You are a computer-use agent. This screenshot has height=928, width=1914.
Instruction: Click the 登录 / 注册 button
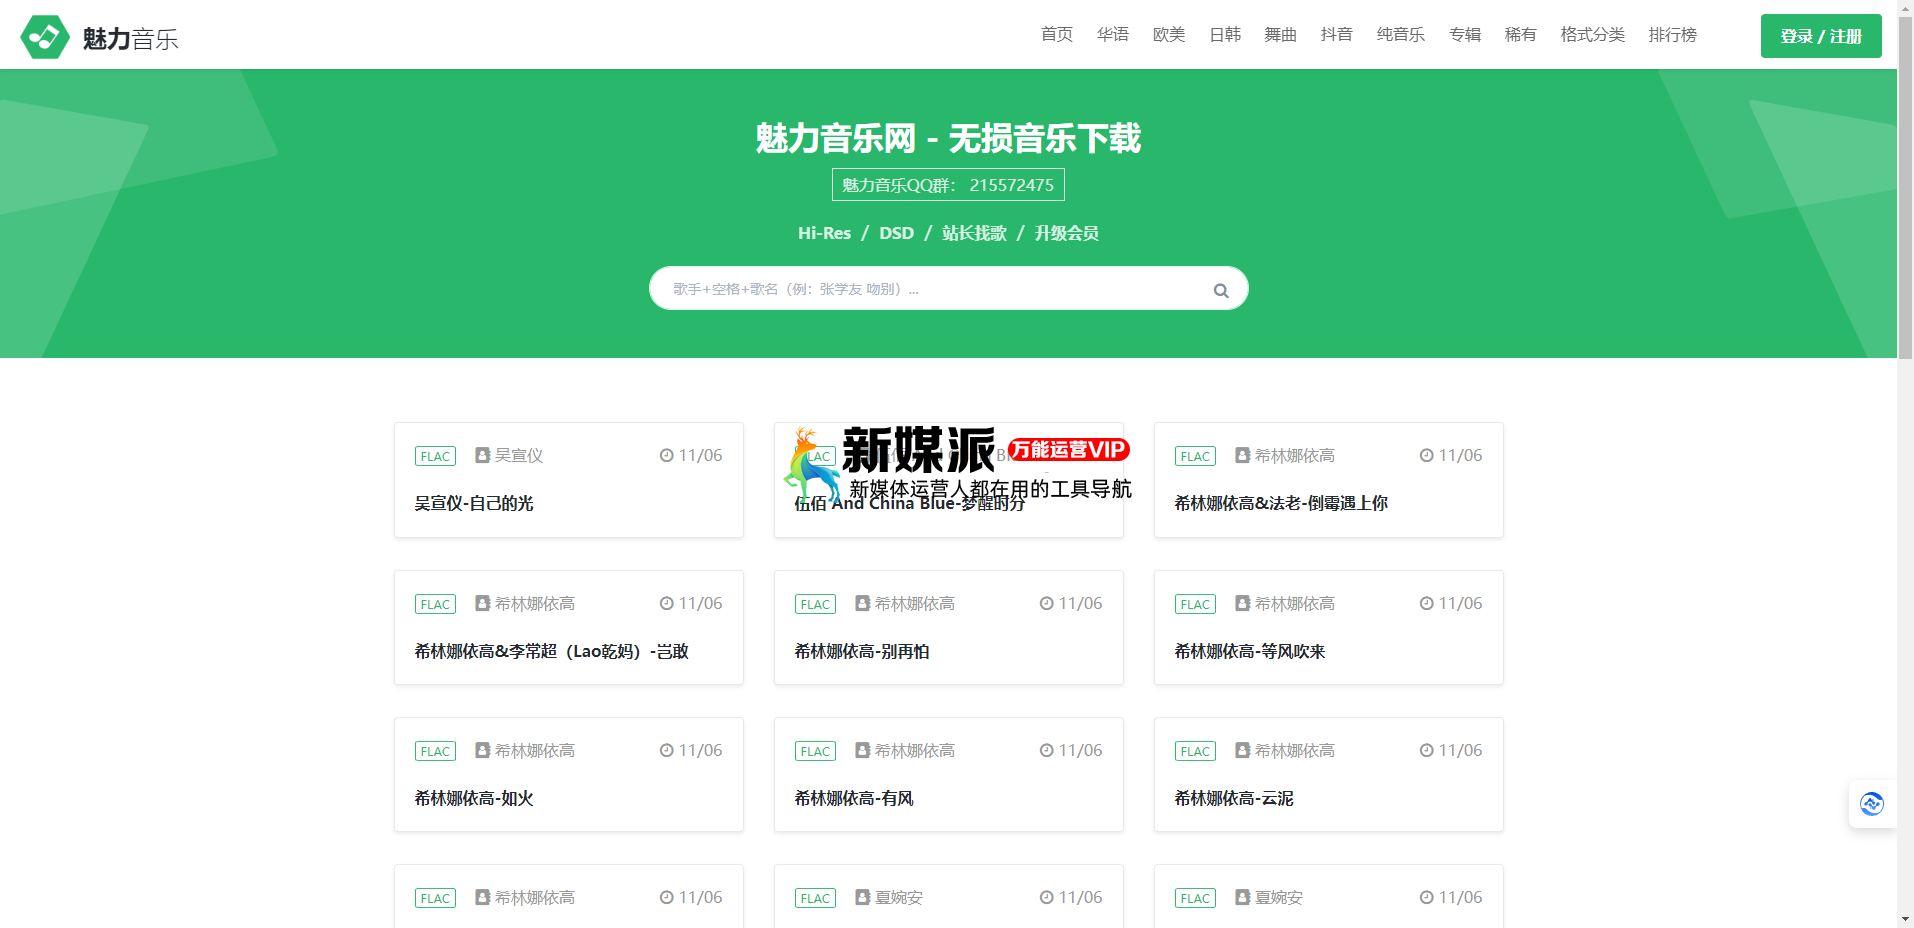(1820, 36)
